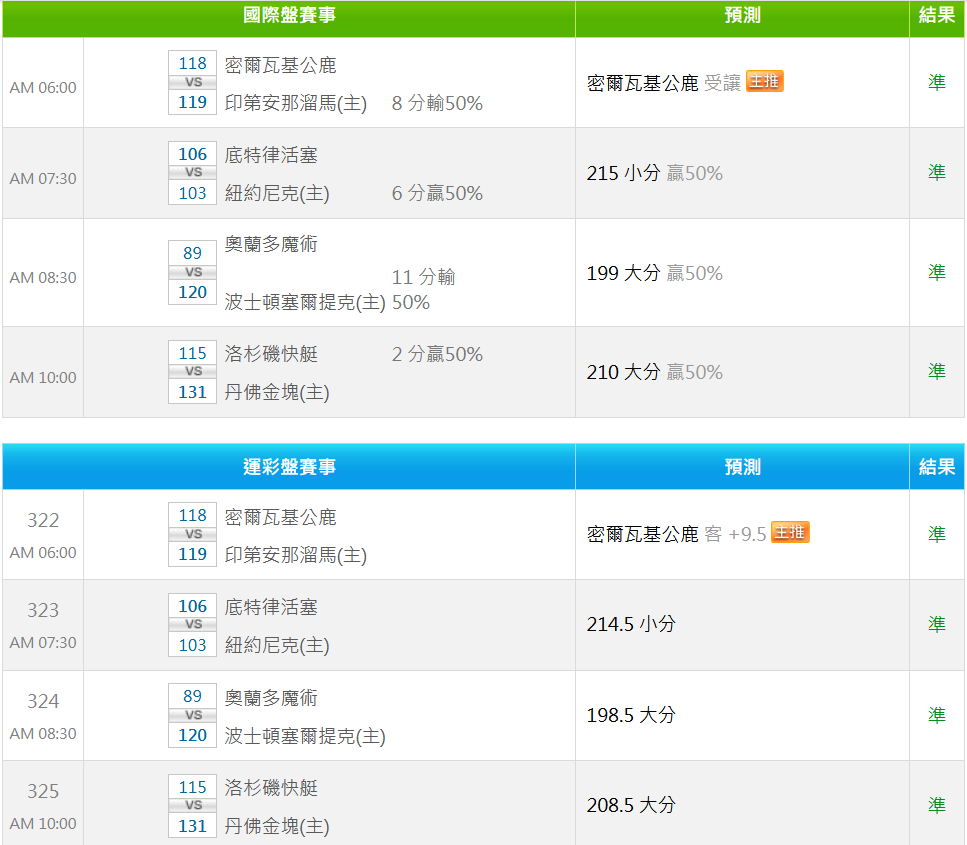The image size is (967, 845).
Task: Click team 紐約尼克(主) in game 323
Action: point(277,645)
